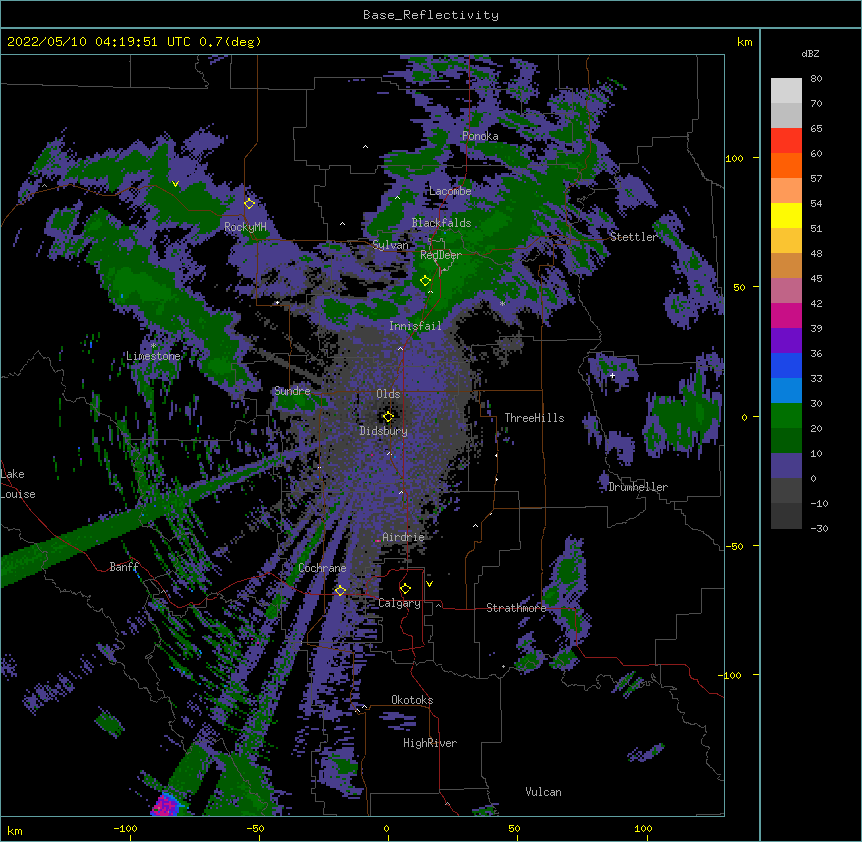862x842 pixels.
Task: Click the Didsbury town label
Action: pyautogui.click(x=383, y=431)
